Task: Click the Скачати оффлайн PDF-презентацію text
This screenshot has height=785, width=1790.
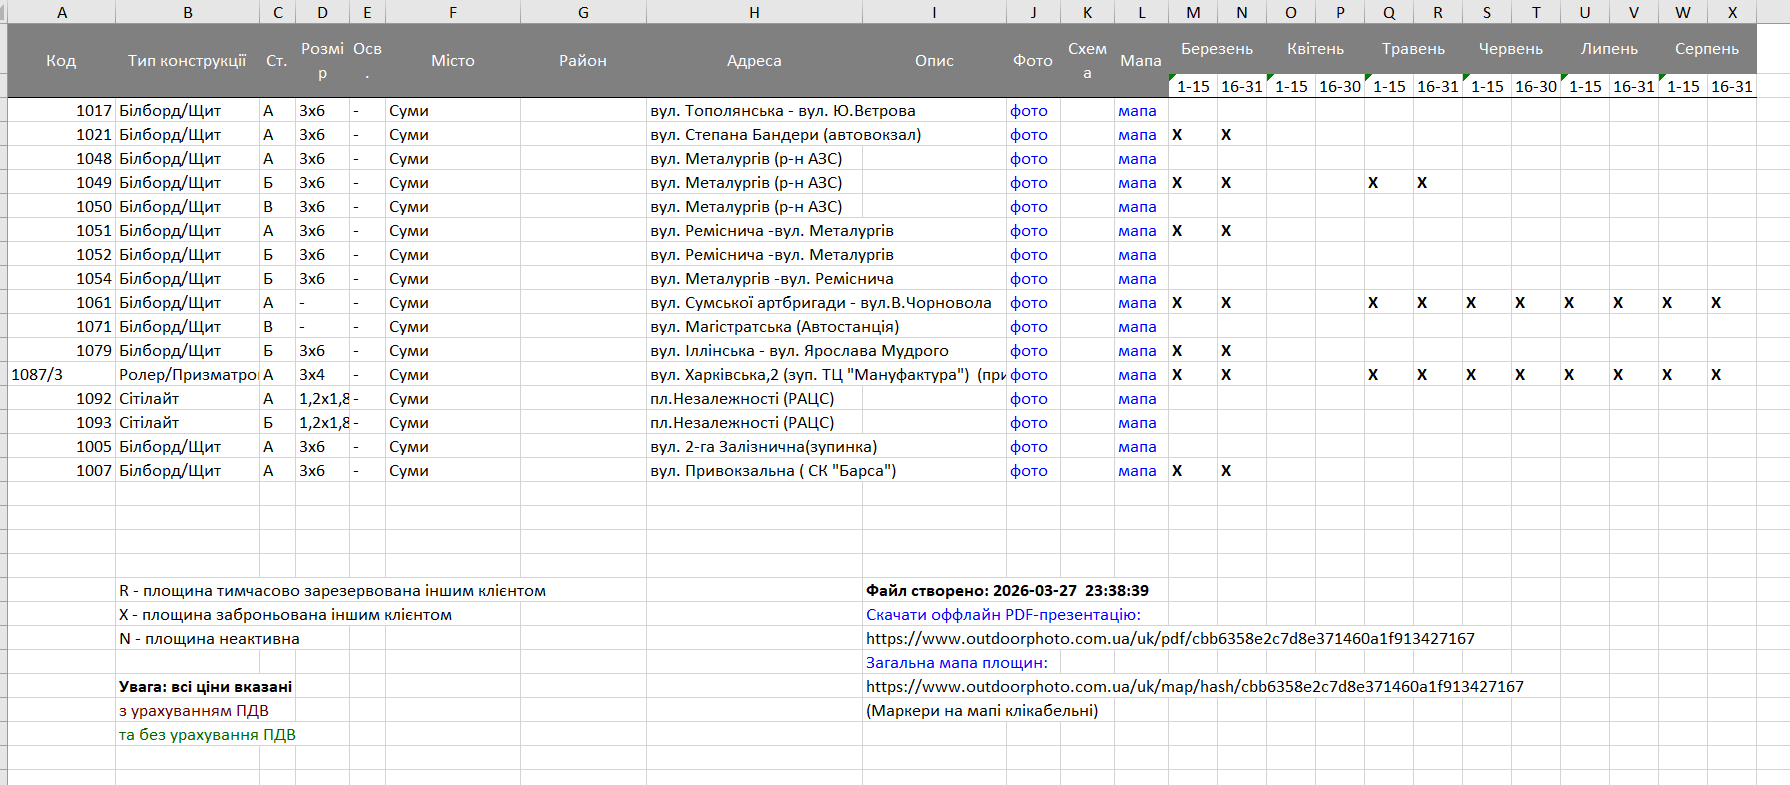Action: click(x=1003, y=615)
